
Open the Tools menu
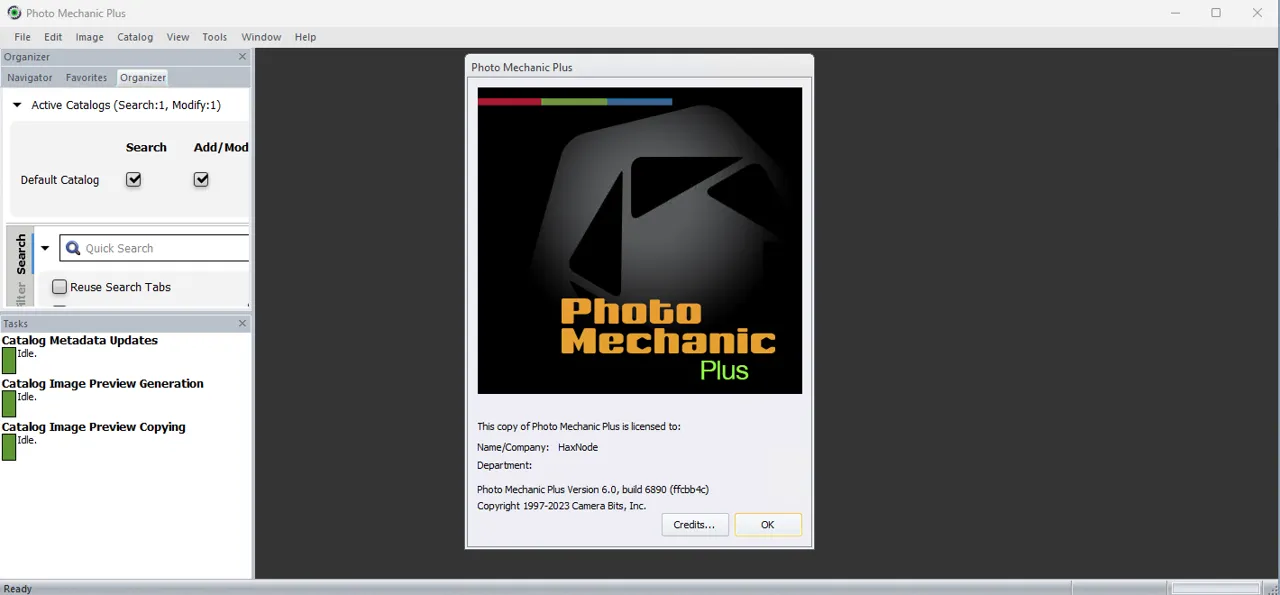click(215, 37)
